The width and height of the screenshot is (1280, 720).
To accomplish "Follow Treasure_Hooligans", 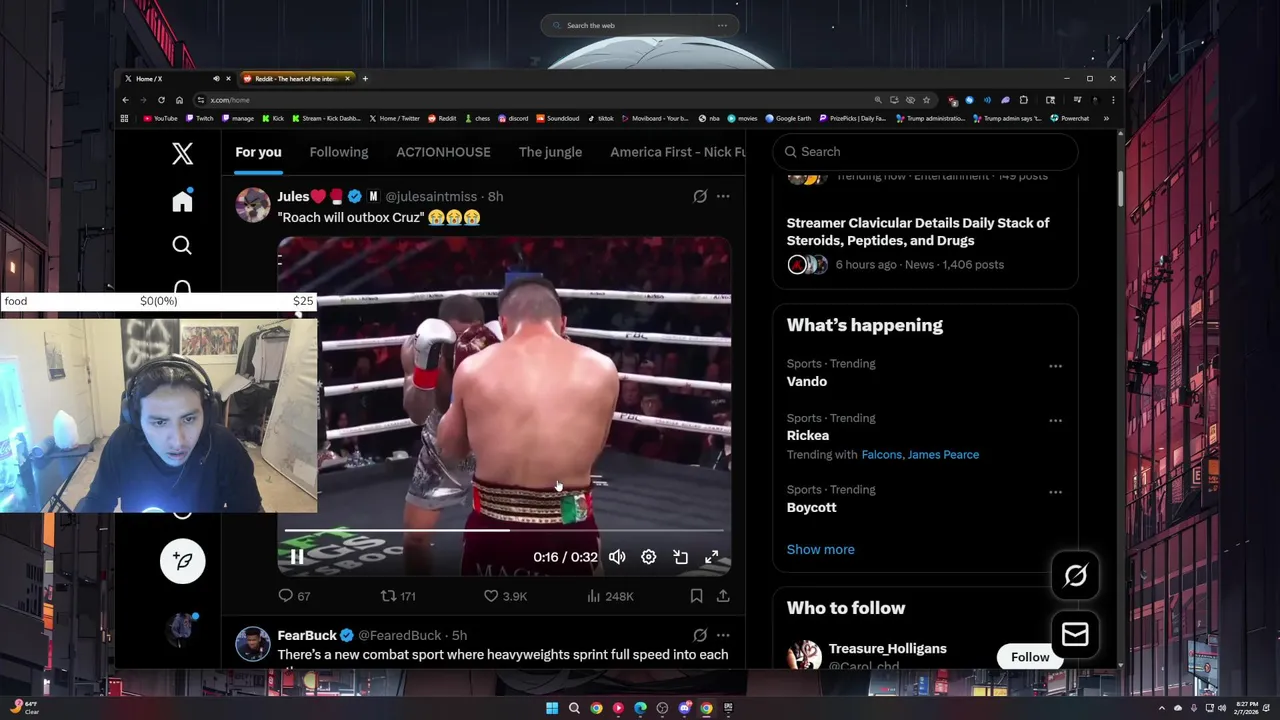I will (x=1030, y=657).
